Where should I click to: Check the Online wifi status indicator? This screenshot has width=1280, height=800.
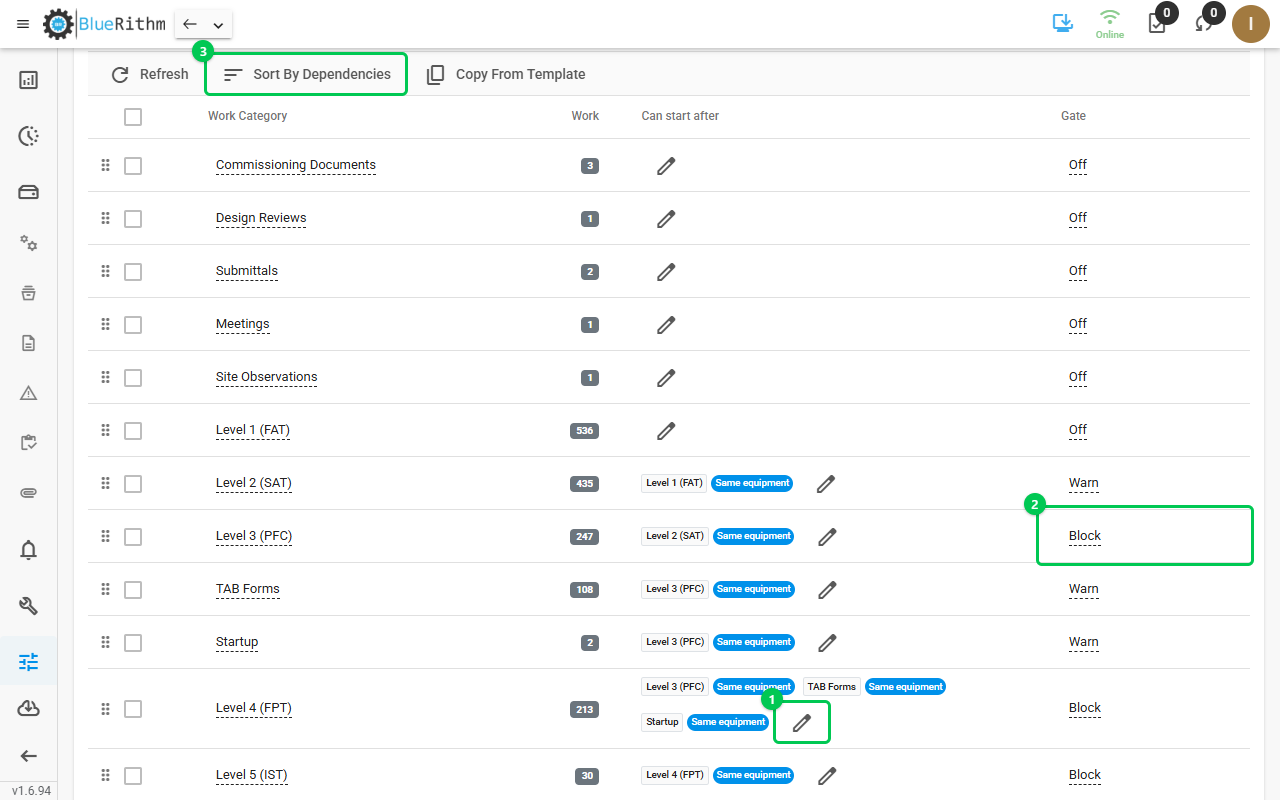click(x=1109, y=24)
